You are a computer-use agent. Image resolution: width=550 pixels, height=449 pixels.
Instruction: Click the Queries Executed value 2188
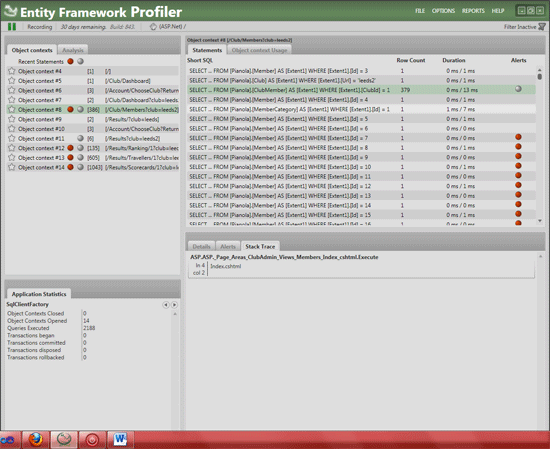[x=89, y=328]
